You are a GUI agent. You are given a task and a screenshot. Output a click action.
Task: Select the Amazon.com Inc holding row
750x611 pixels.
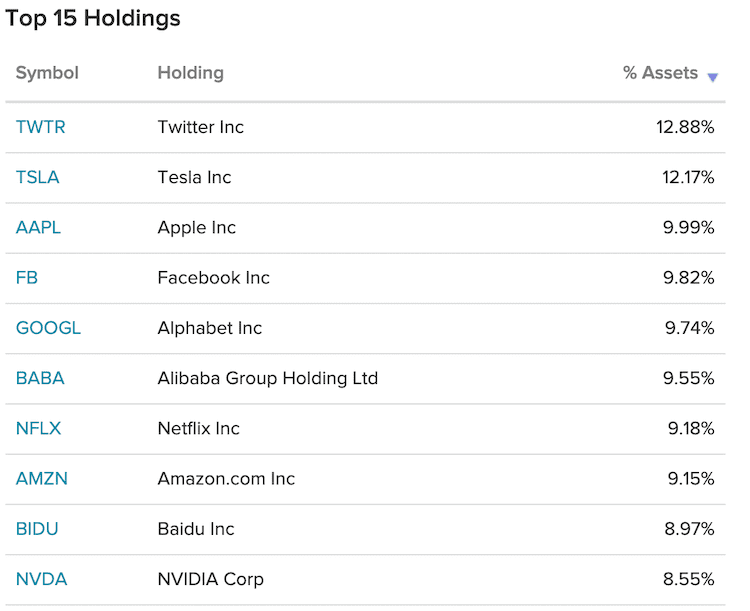[x=226, y=478]
